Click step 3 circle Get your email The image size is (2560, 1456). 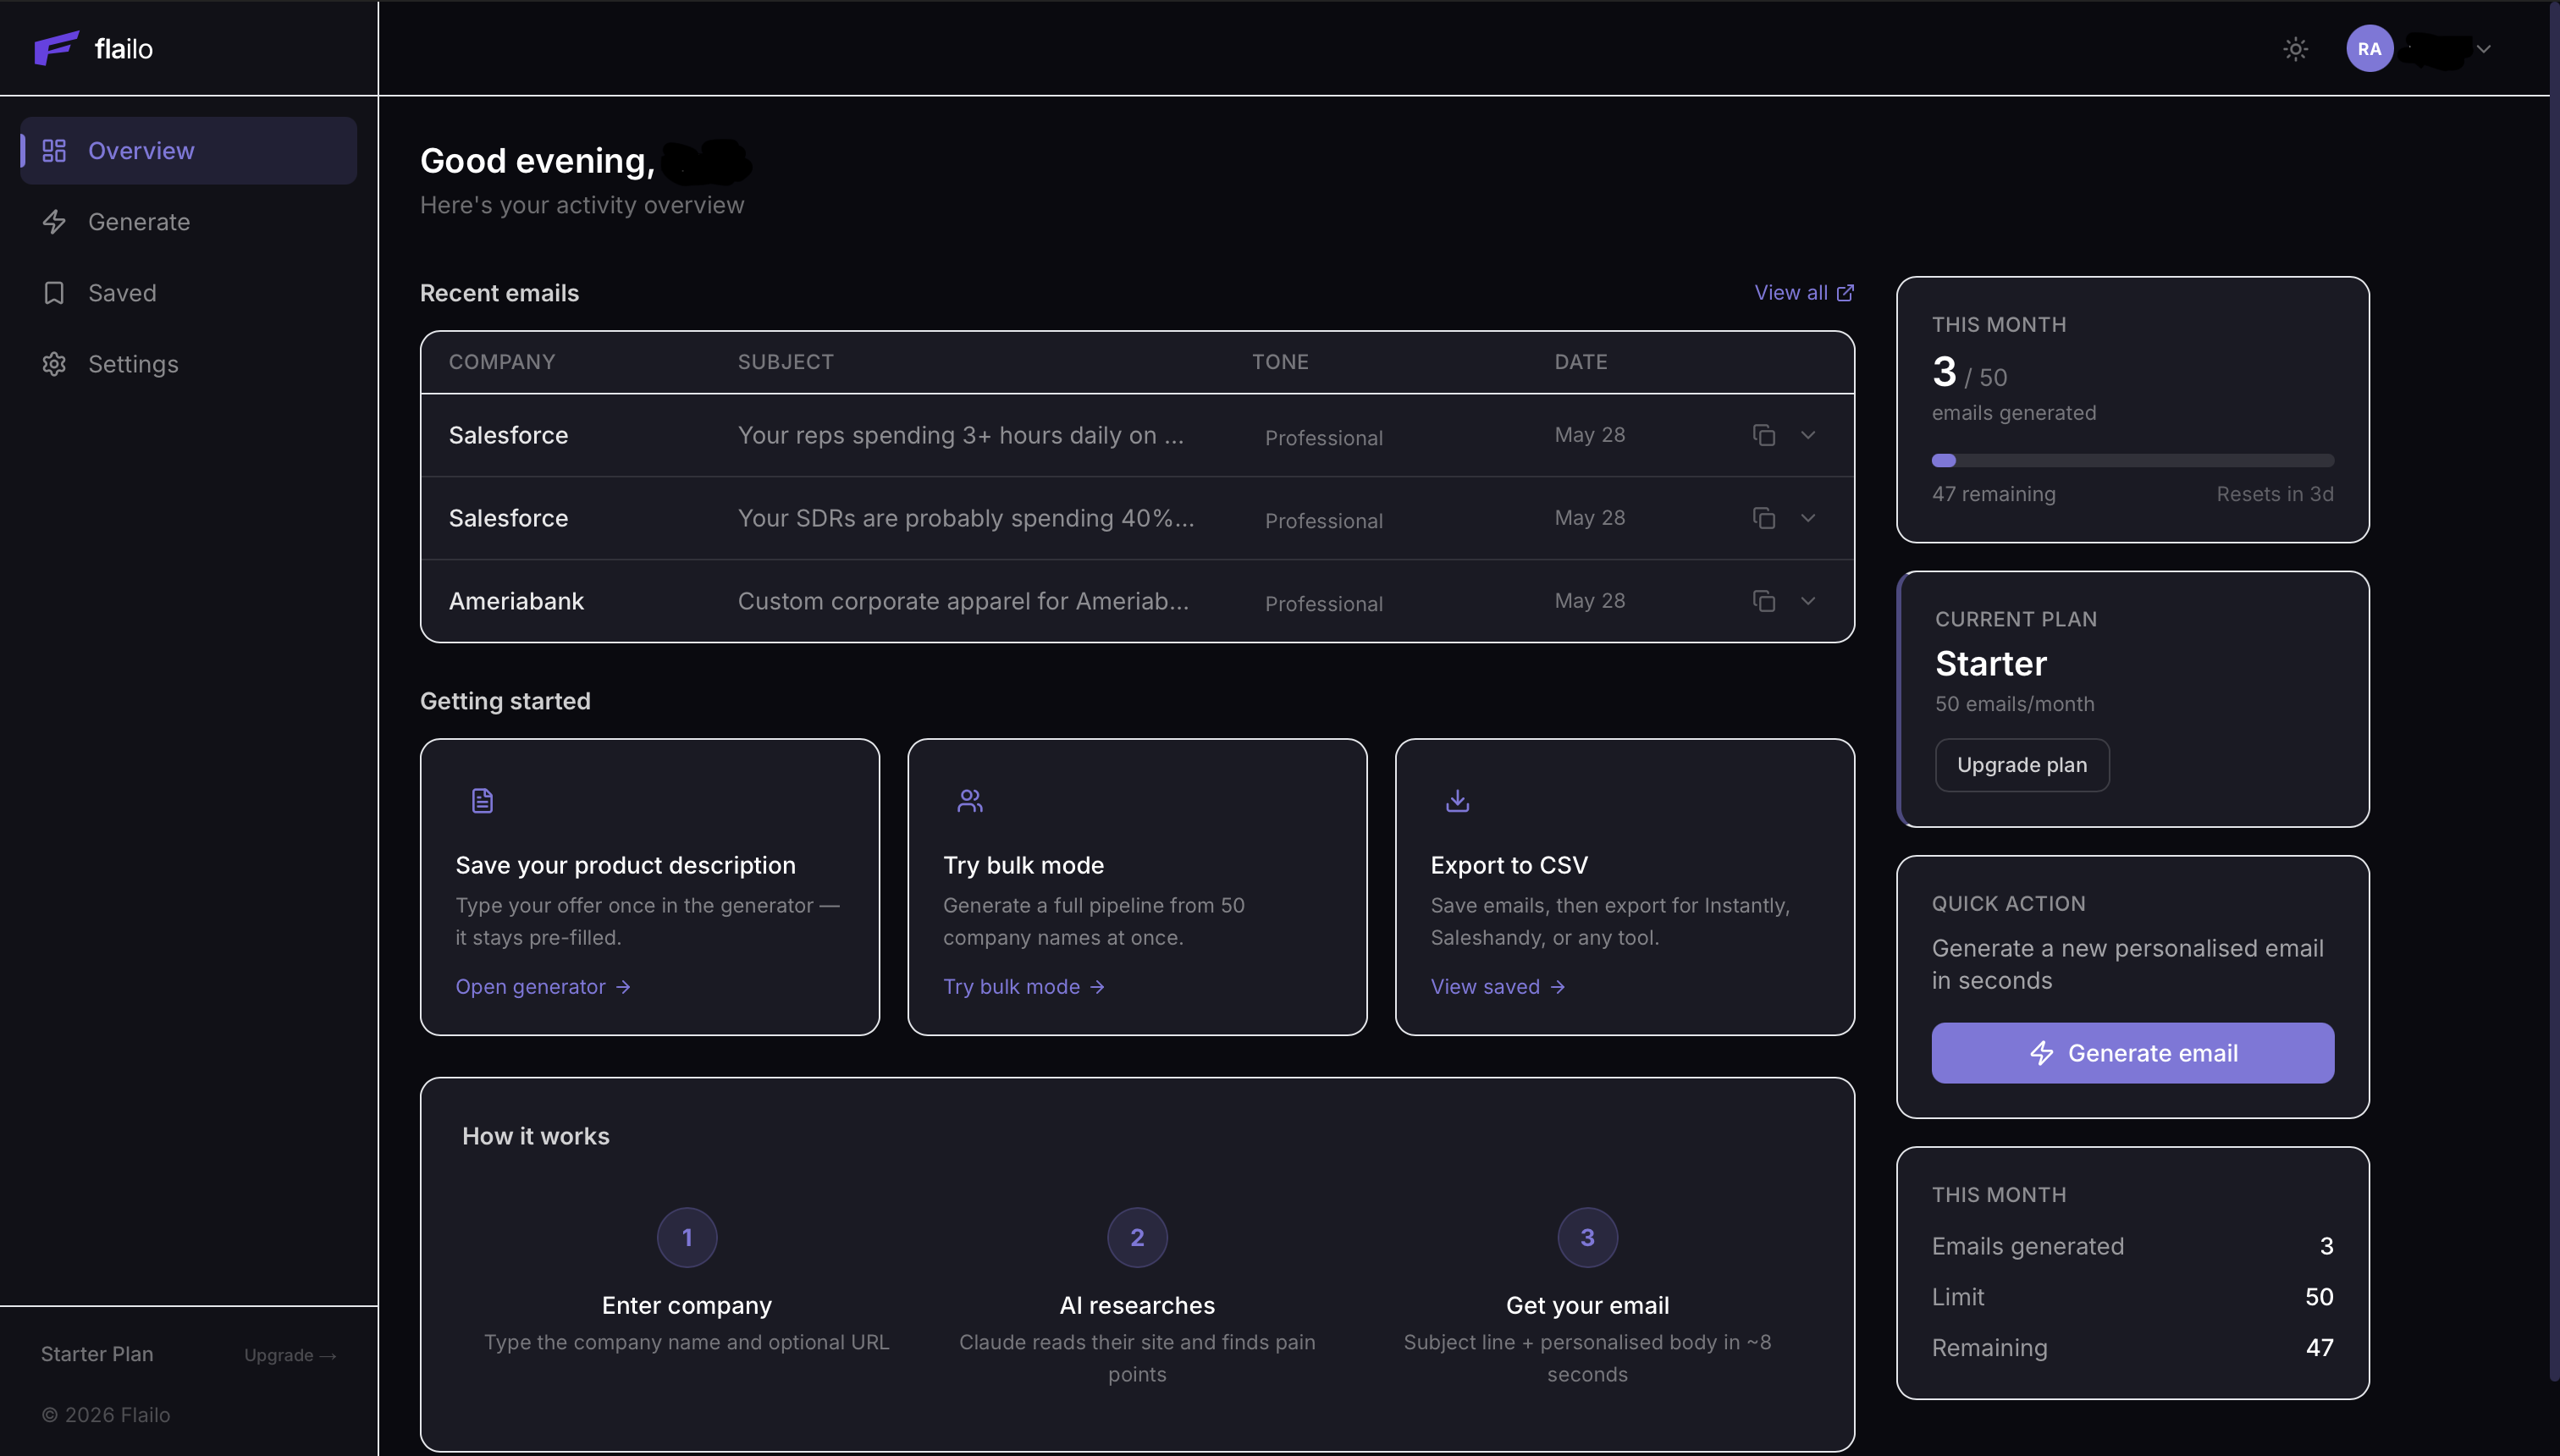point(1587,1238)
